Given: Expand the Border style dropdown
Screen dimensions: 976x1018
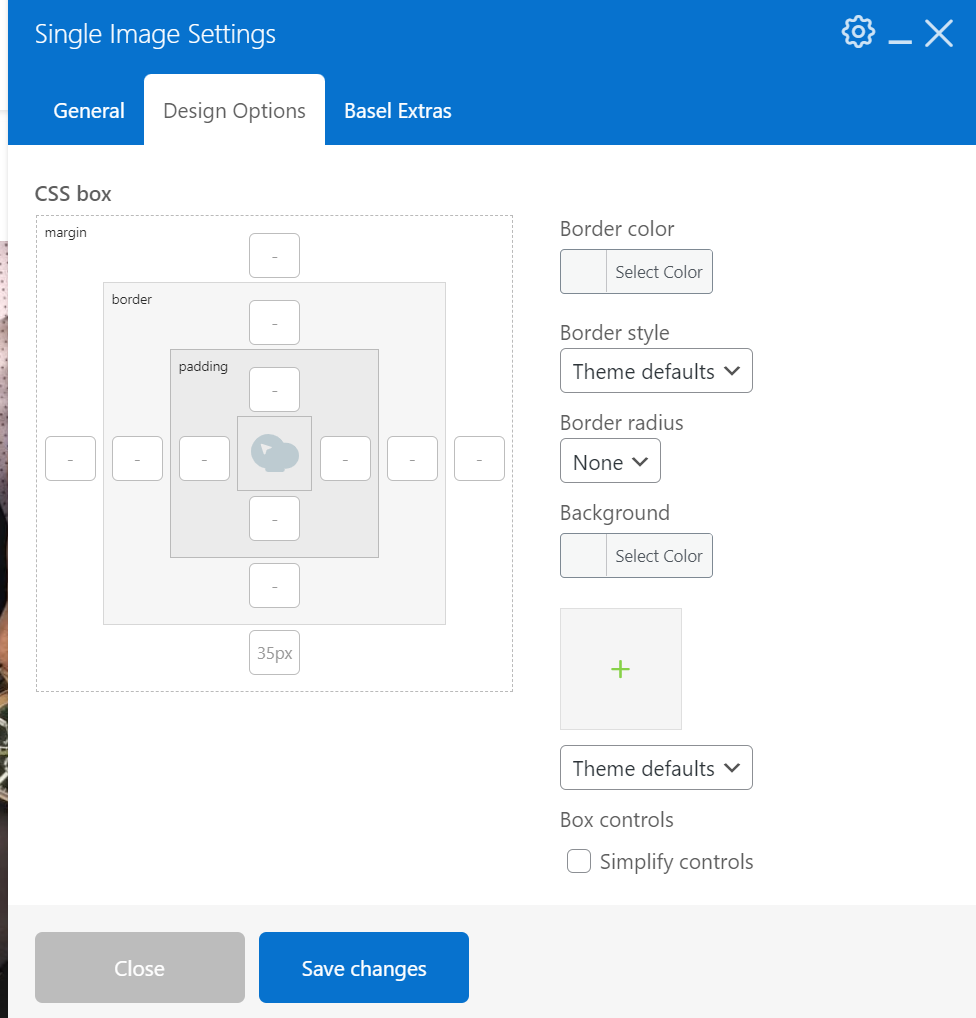Looking at the screenshot, I should coord(656,371).
